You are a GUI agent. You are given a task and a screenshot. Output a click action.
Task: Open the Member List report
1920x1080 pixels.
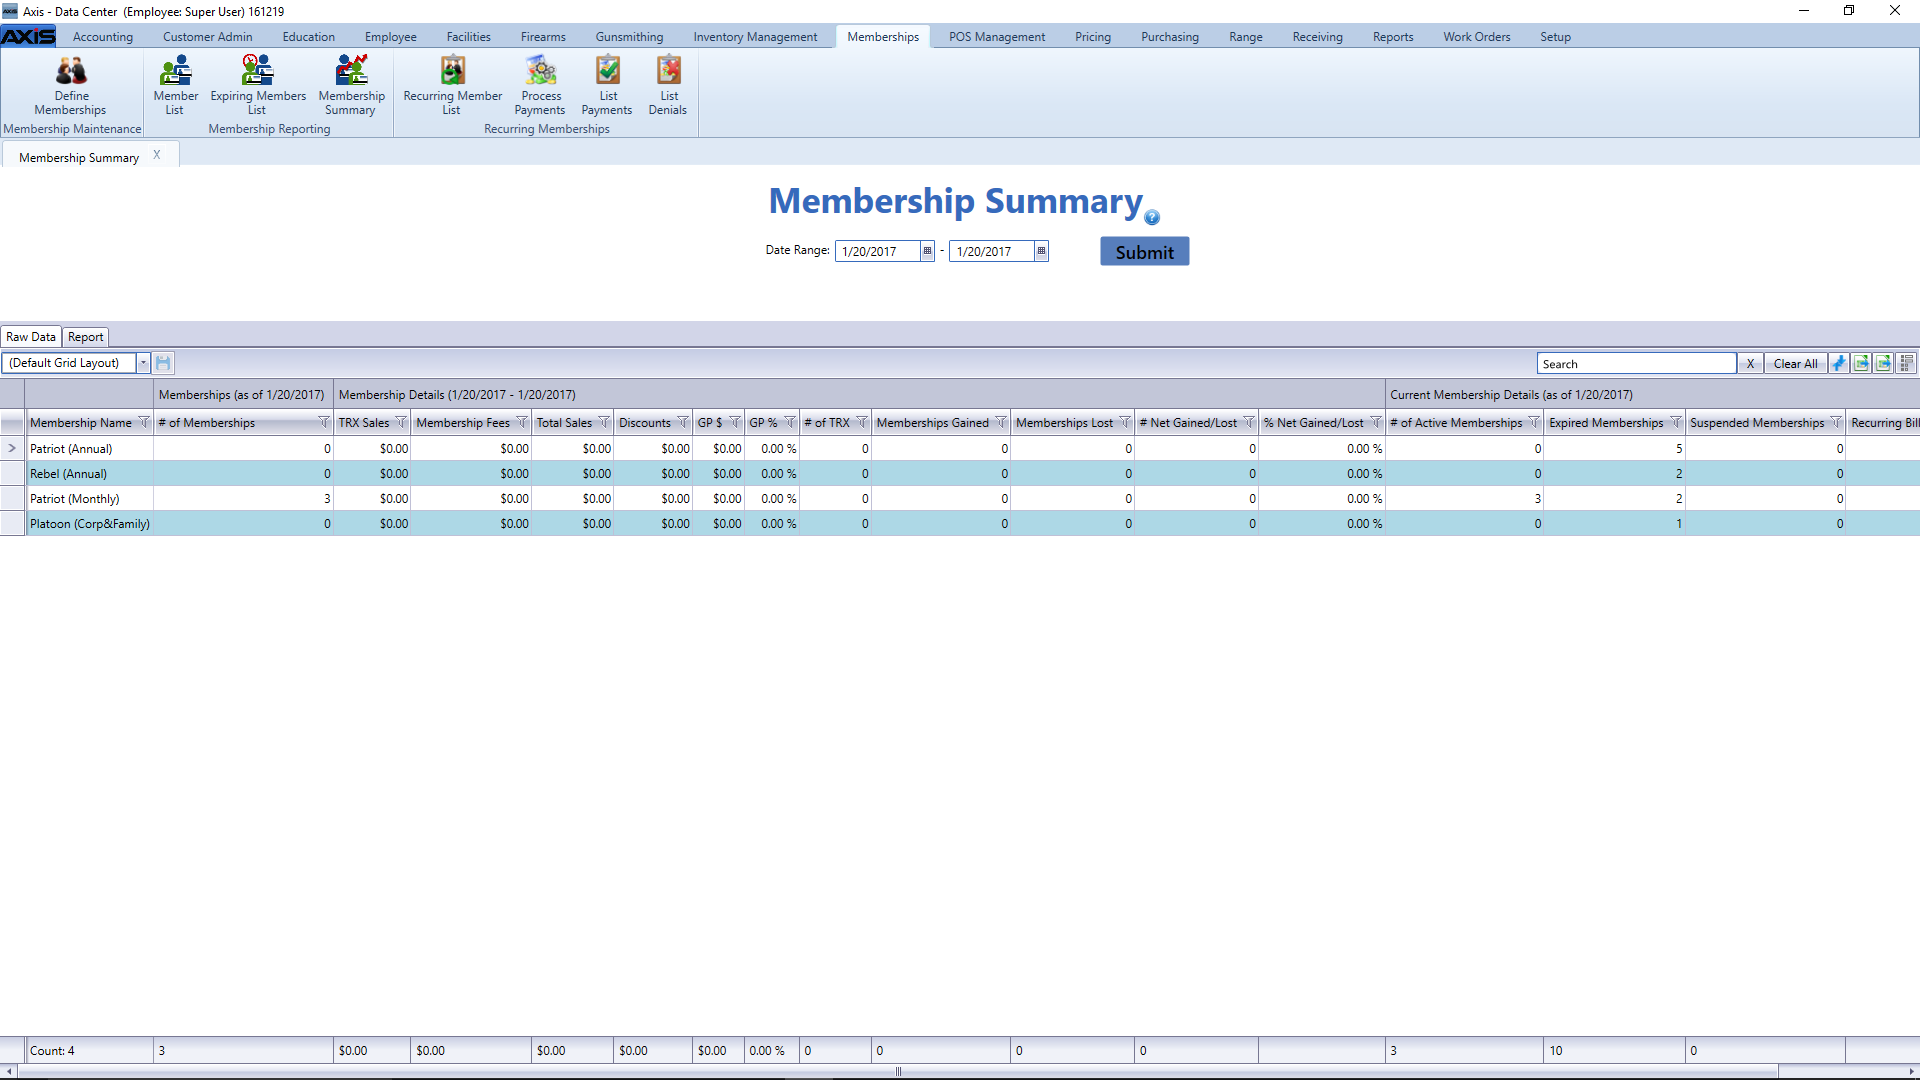pyautogui.click(x=175, y=86)
